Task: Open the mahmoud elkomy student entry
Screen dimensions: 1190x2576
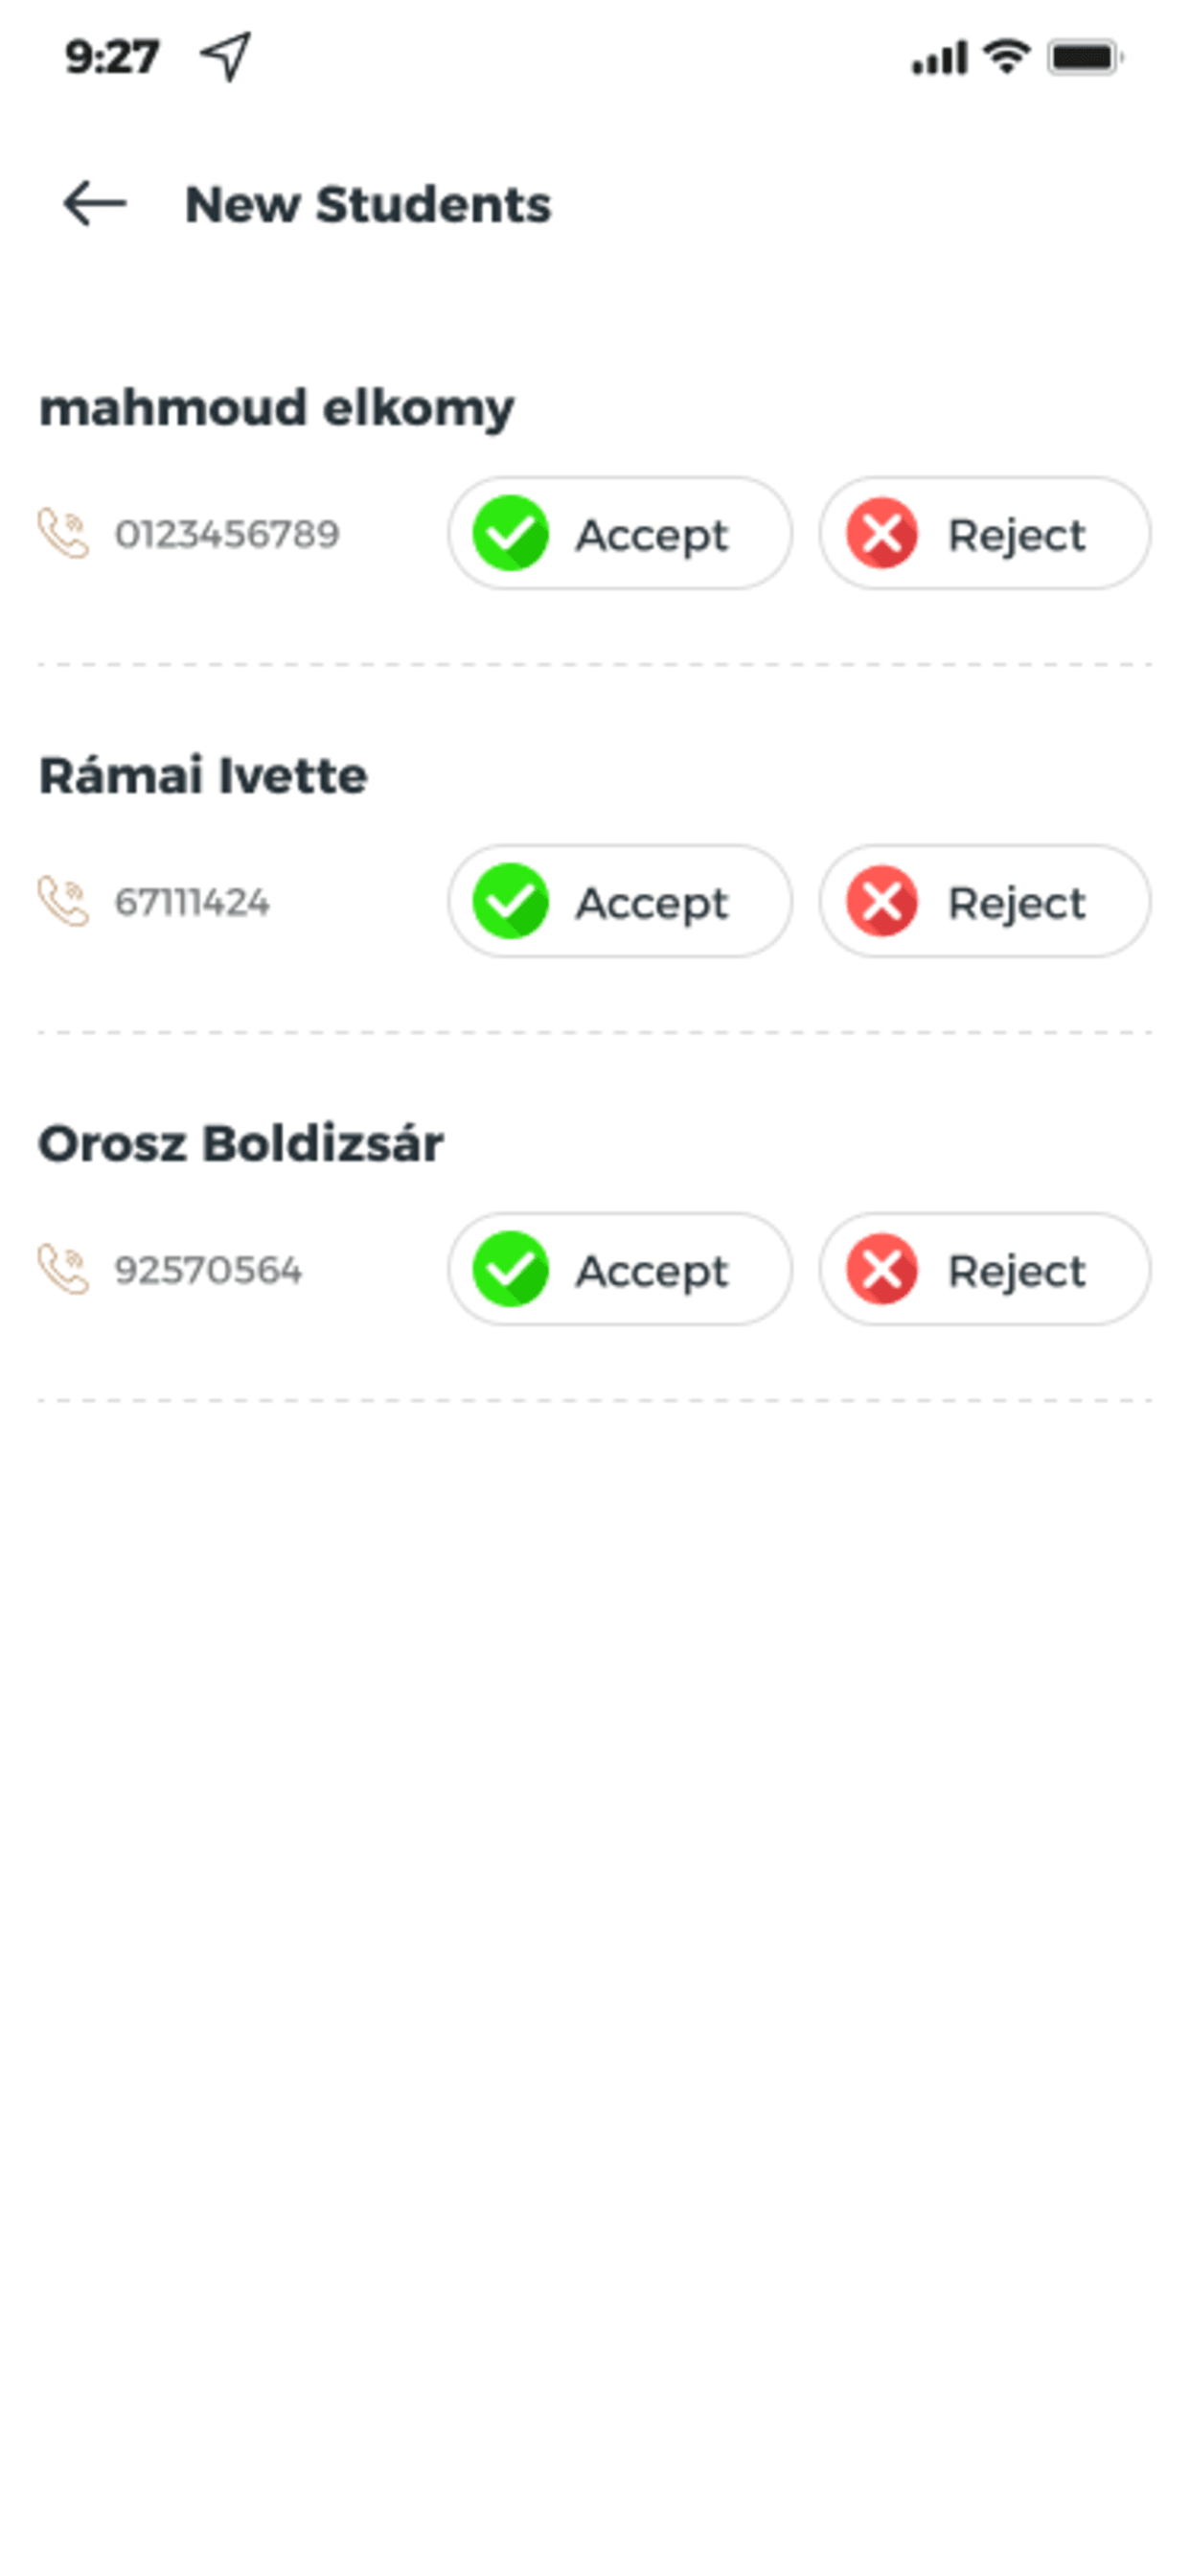Action: pos(276,409)
